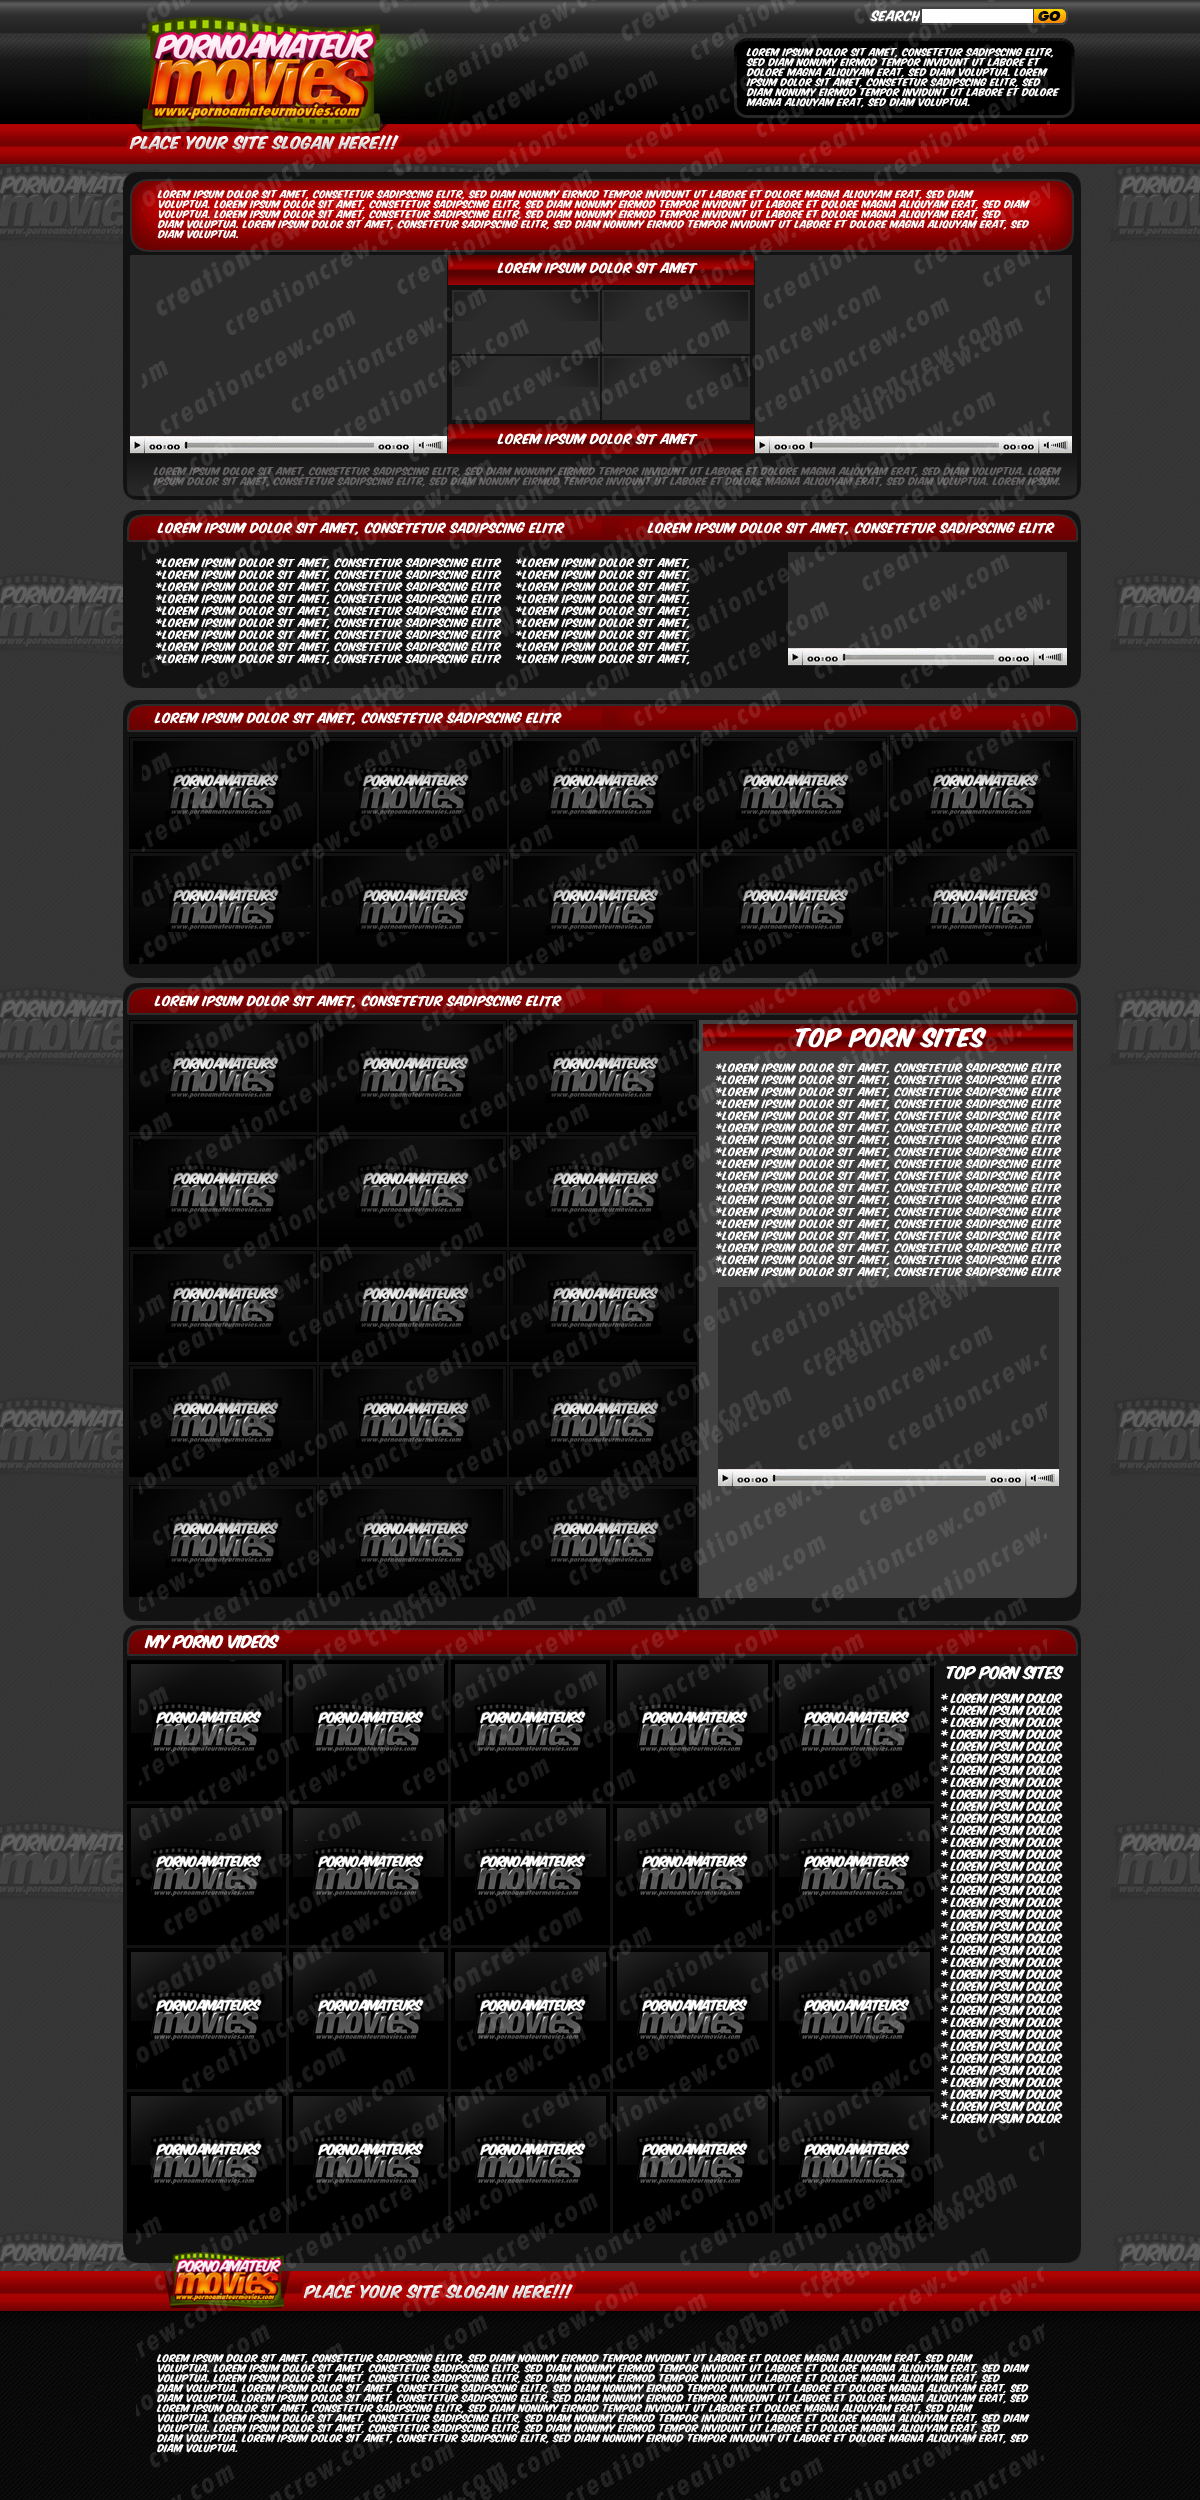Screen dimensions: 1200x2500
Task: Open the upper red Lorem Ipsum Dolor Sit Amet tab
Action: click(x=600, y=268)
